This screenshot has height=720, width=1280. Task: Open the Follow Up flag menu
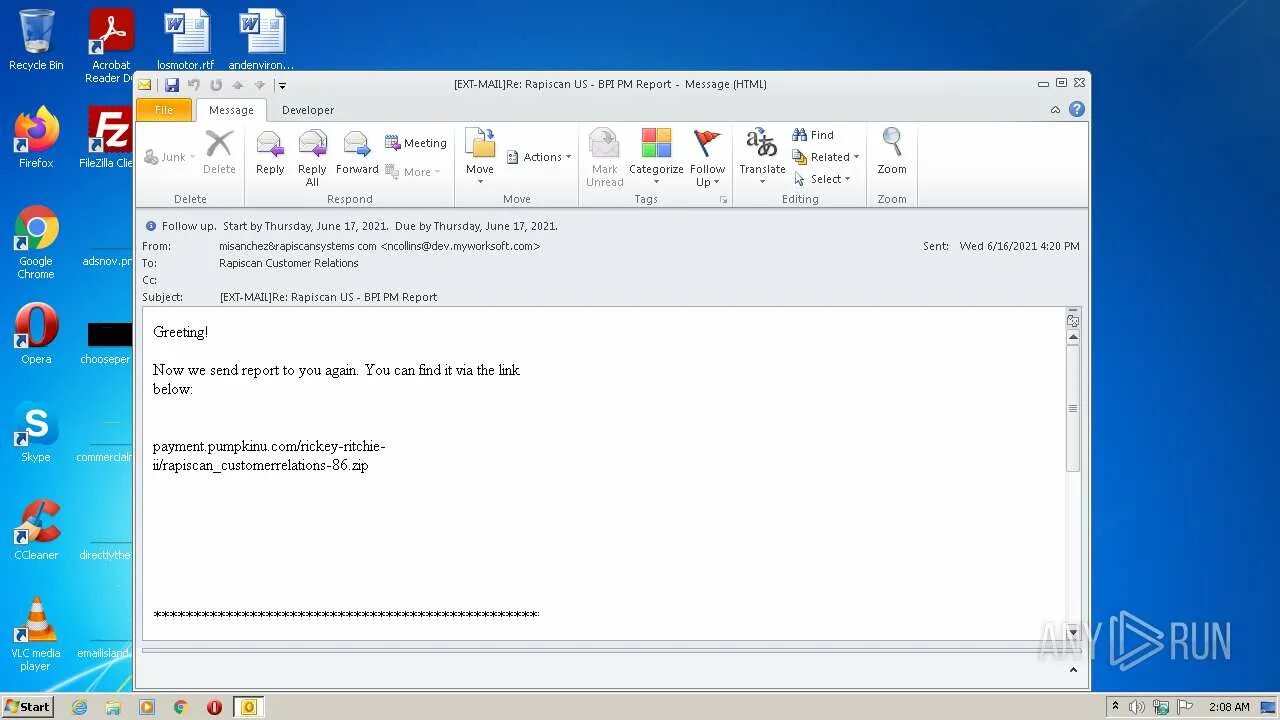click(x=707, y=157)
